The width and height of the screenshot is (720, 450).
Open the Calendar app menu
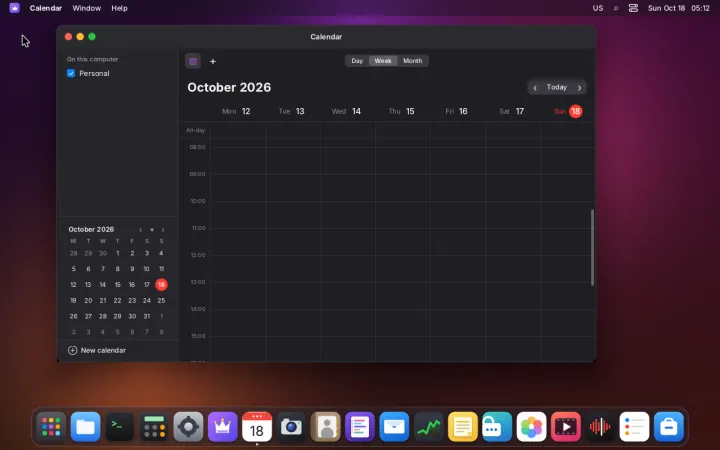[45, 8]
